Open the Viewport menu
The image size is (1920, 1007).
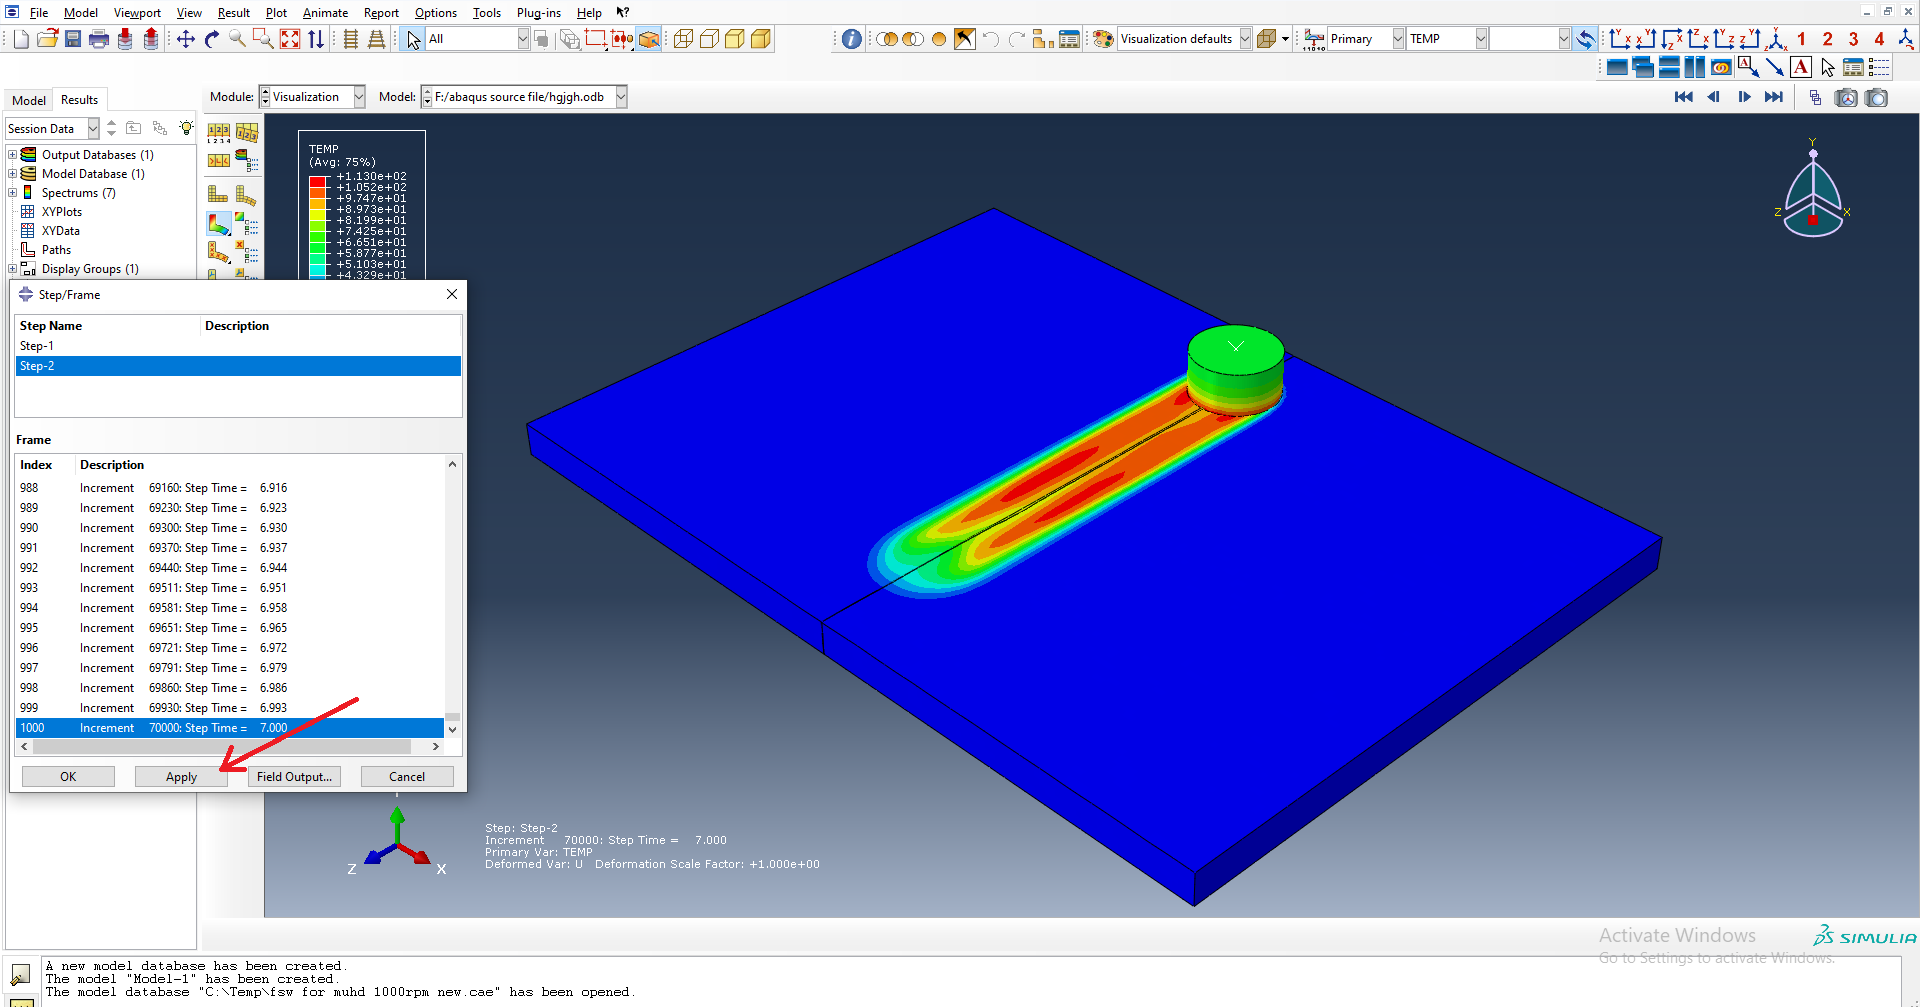[x=137, y=12]
